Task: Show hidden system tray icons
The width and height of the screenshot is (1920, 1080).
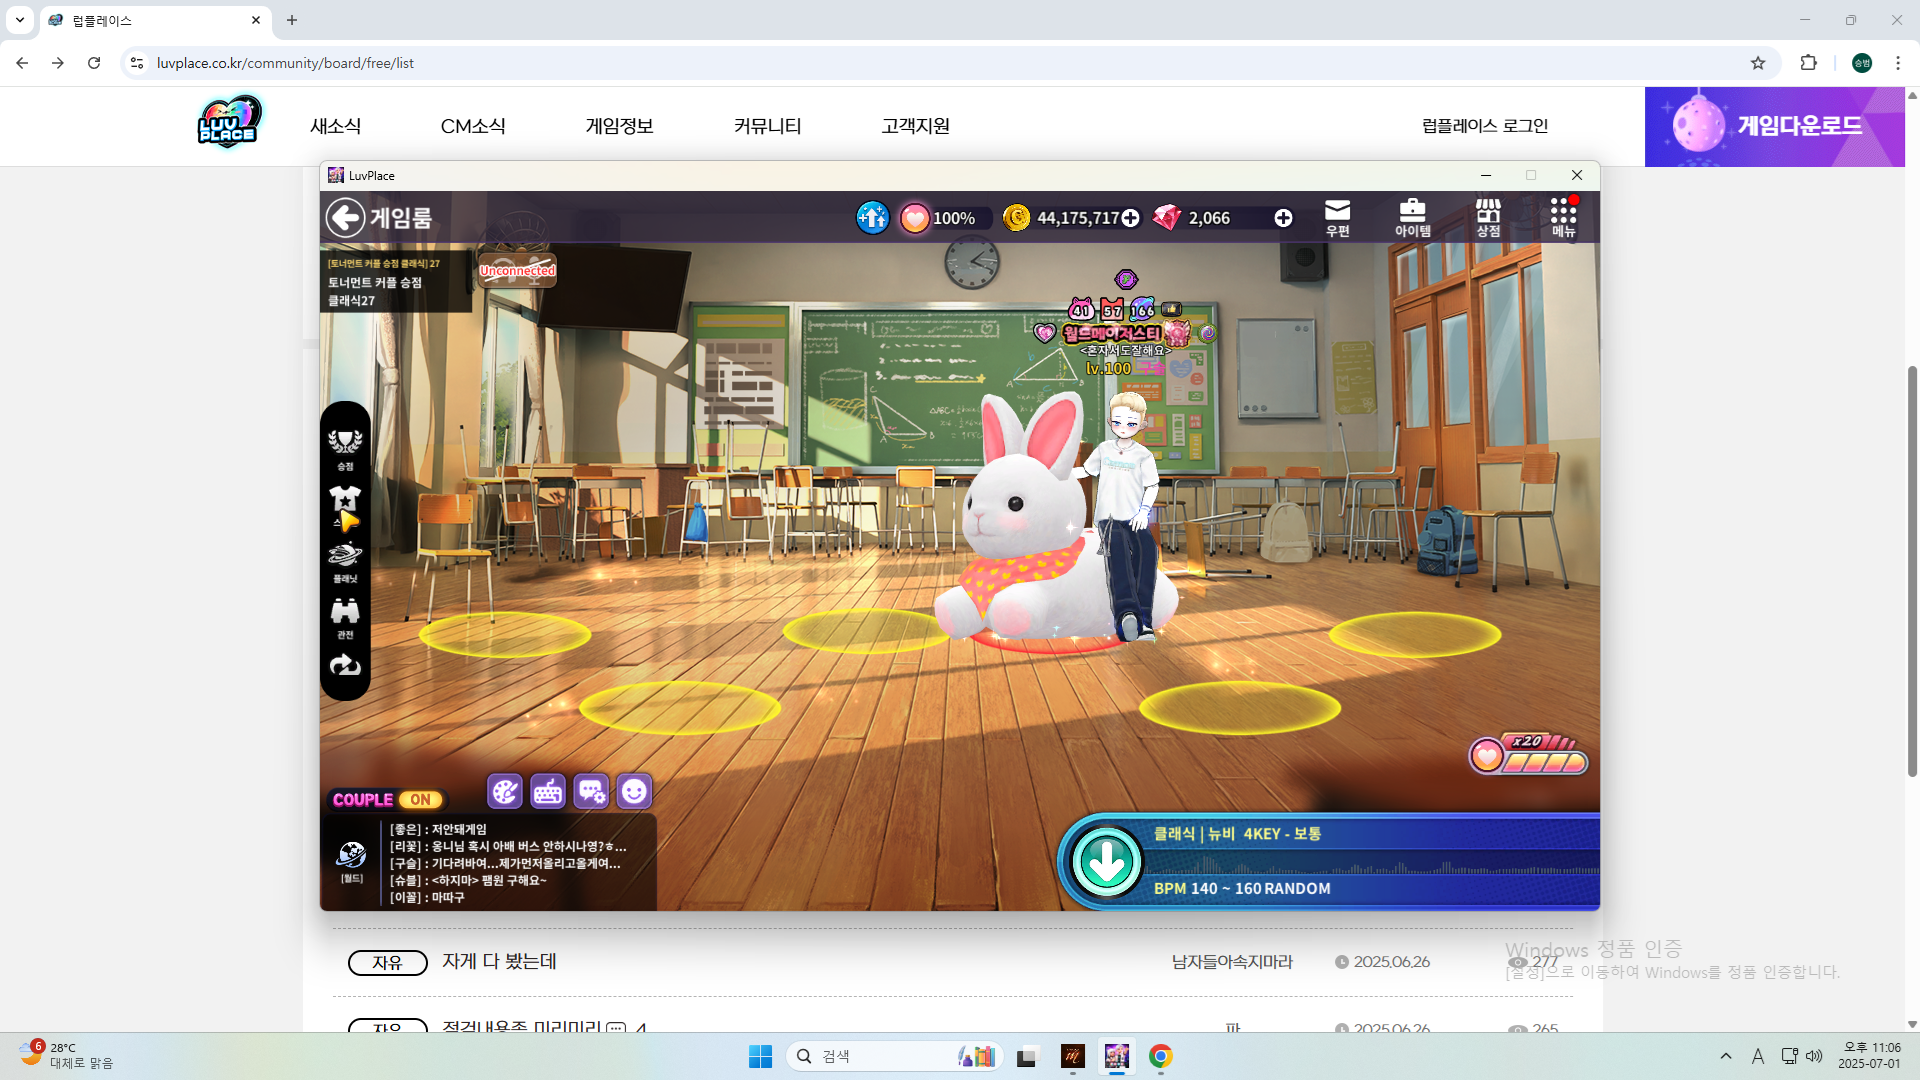Action: click(x=1726, y=1056)
